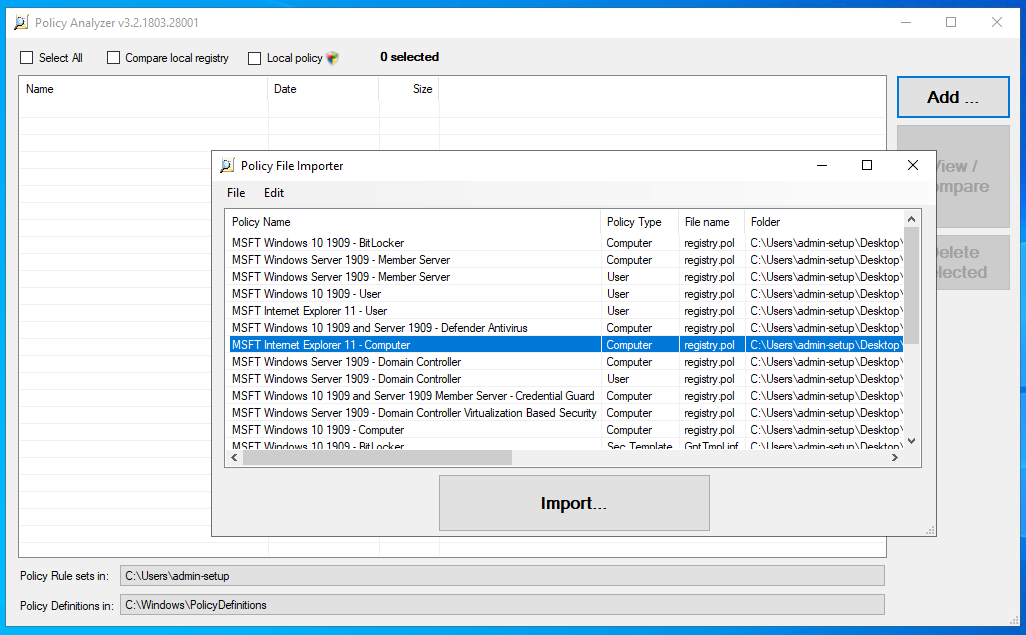Click the scroll down arrow of policy list
Viewport: 1026px width, 635px height.
911,442
